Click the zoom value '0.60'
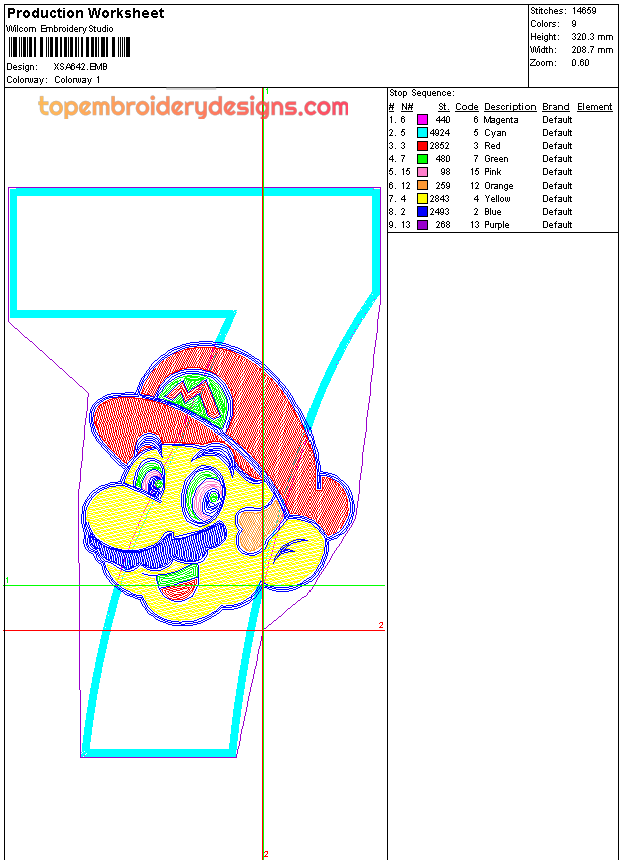 click(580, 63)
